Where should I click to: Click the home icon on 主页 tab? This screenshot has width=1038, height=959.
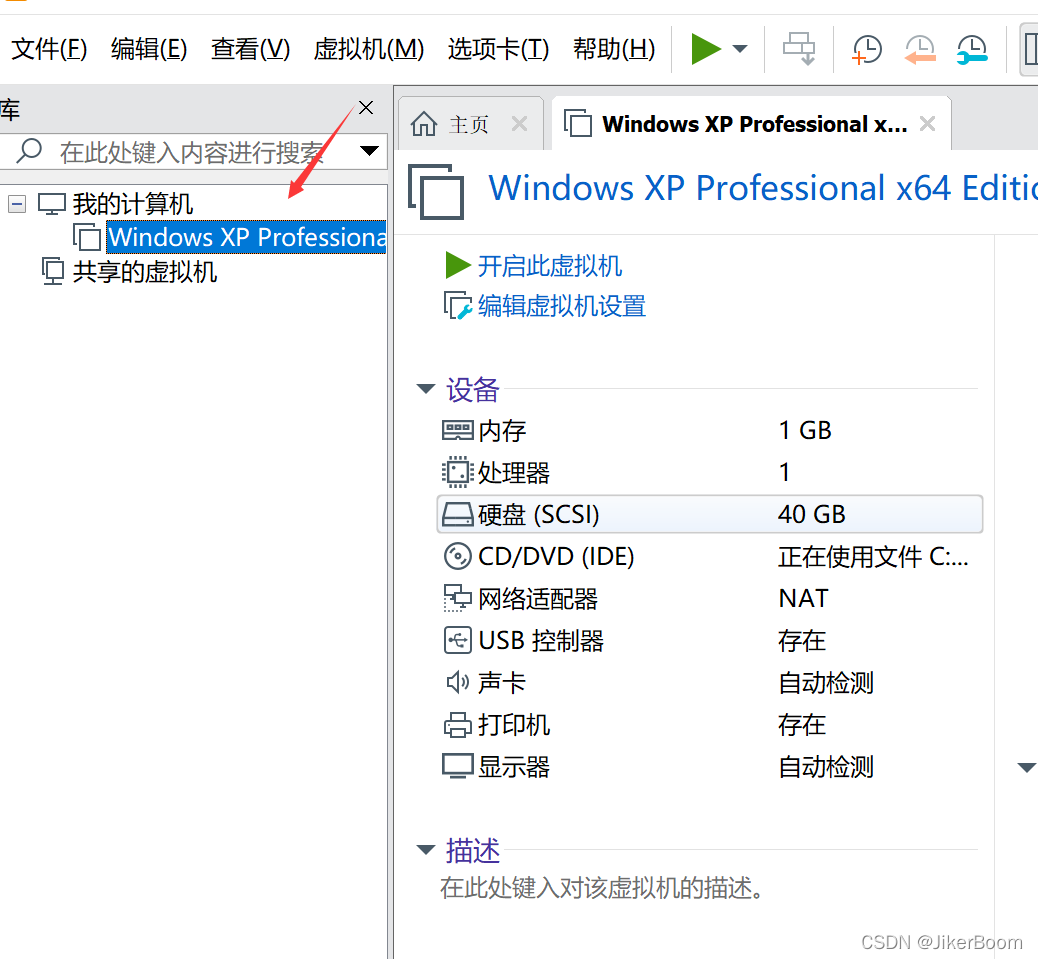(x=424, y=124)
